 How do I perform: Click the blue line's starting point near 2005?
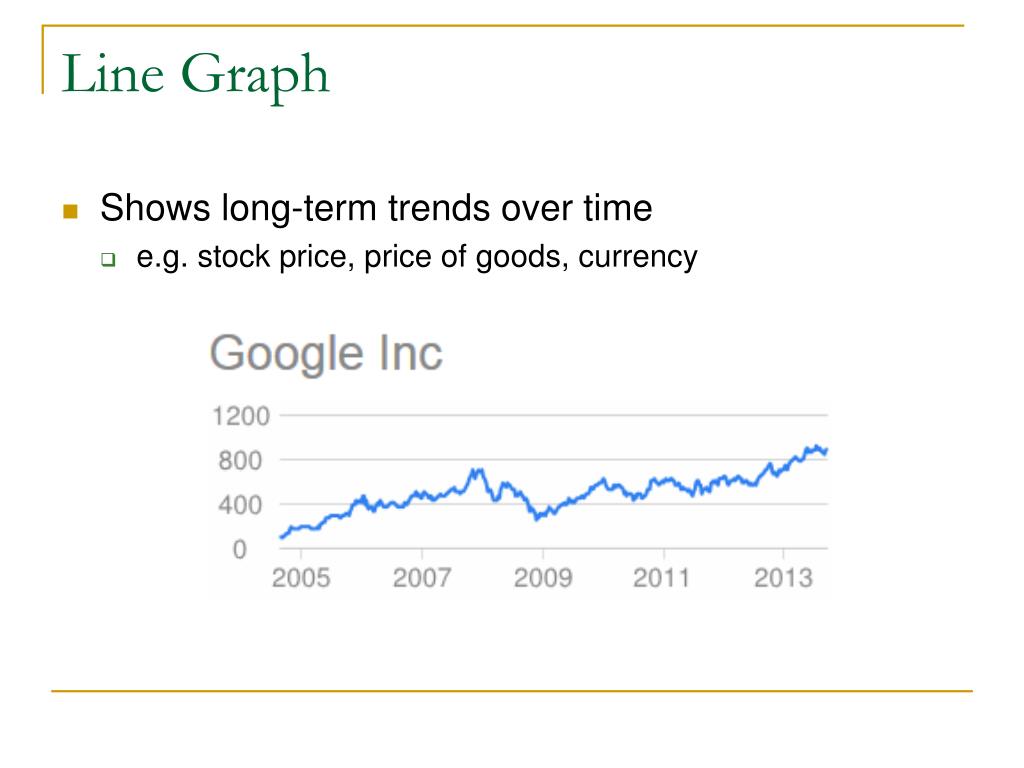click(x=281, y=537)
